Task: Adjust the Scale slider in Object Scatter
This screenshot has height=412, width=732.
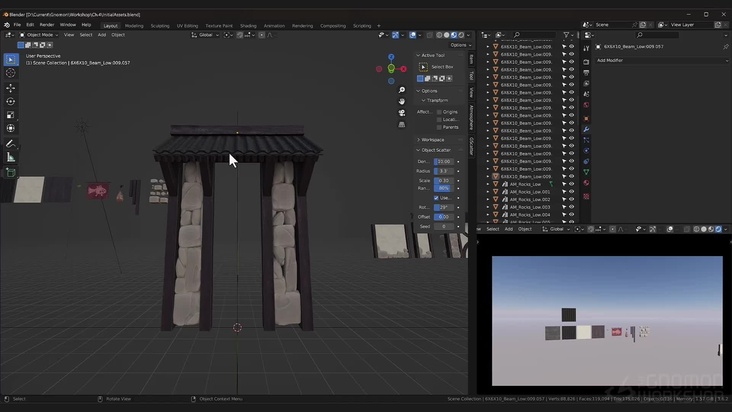Action: 443,181
